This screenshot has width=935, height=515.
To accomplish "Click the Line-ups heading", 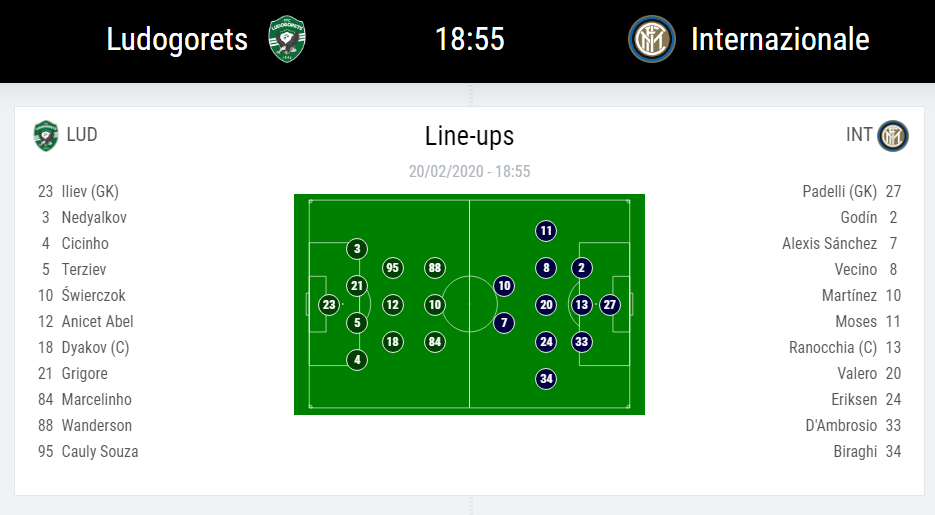I will pos(469,135).
